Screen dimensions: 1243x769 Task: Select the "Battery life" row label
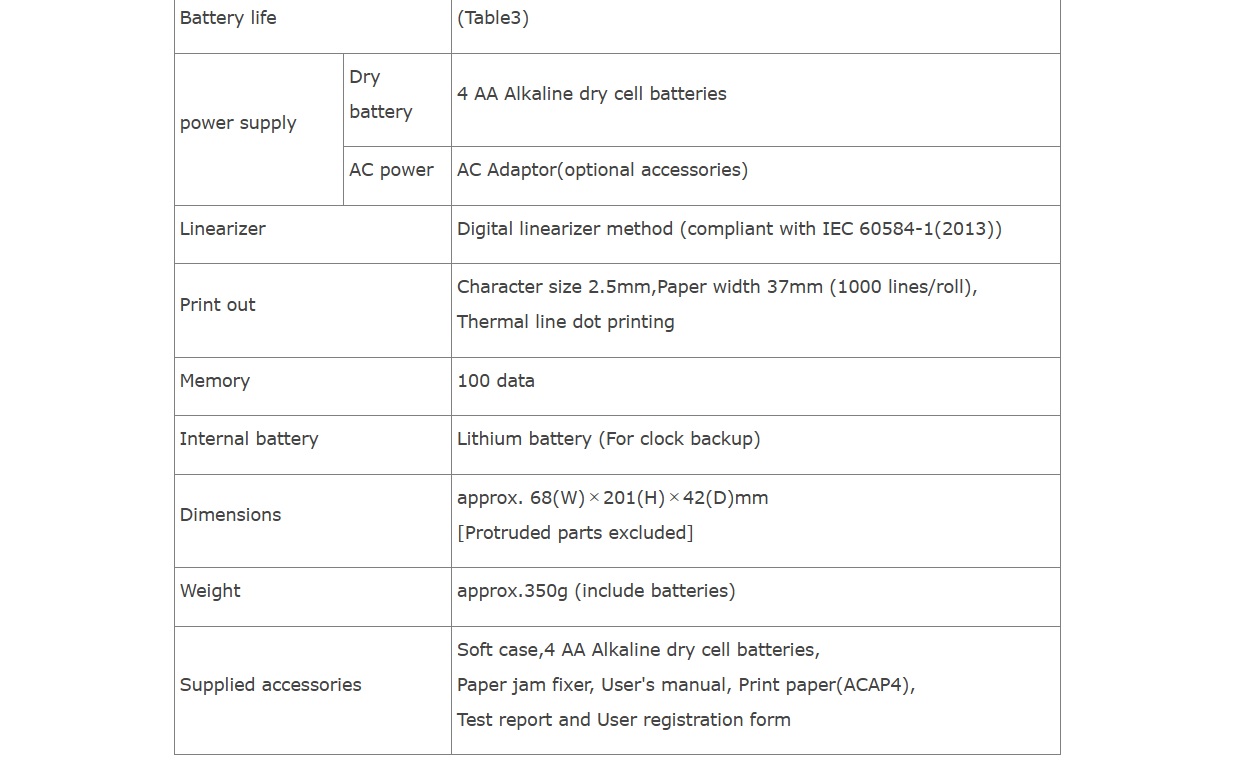[x=228, y=18]
